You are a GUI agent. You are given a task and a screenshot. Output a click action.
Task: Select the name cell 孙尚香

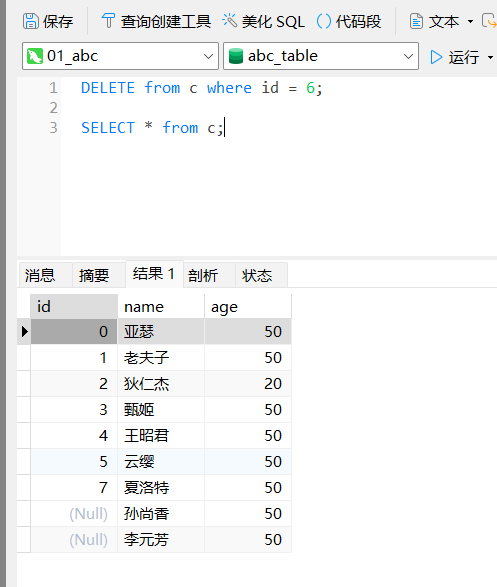[161, 514]
